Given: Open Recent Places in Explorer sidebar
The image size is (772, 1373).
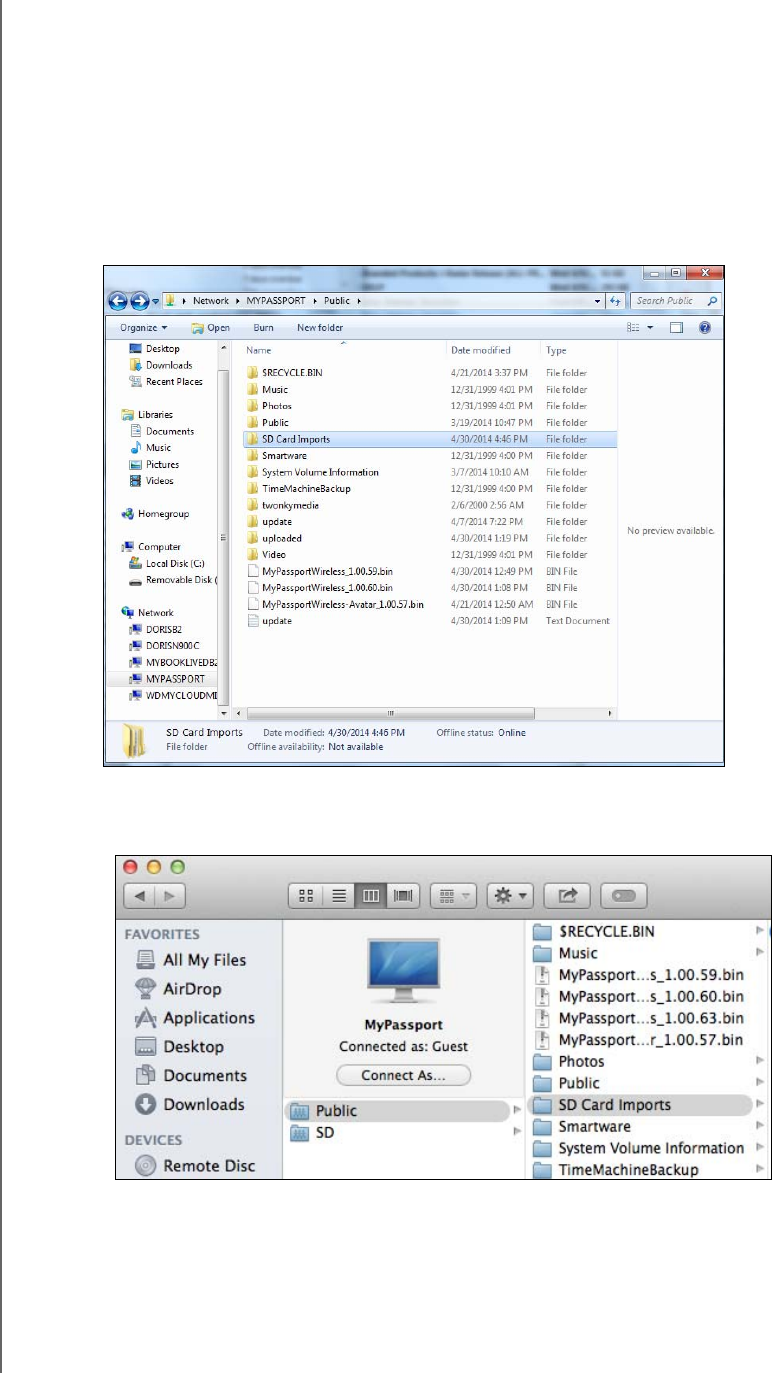Looking at the screenshot, I should point(166,381).
